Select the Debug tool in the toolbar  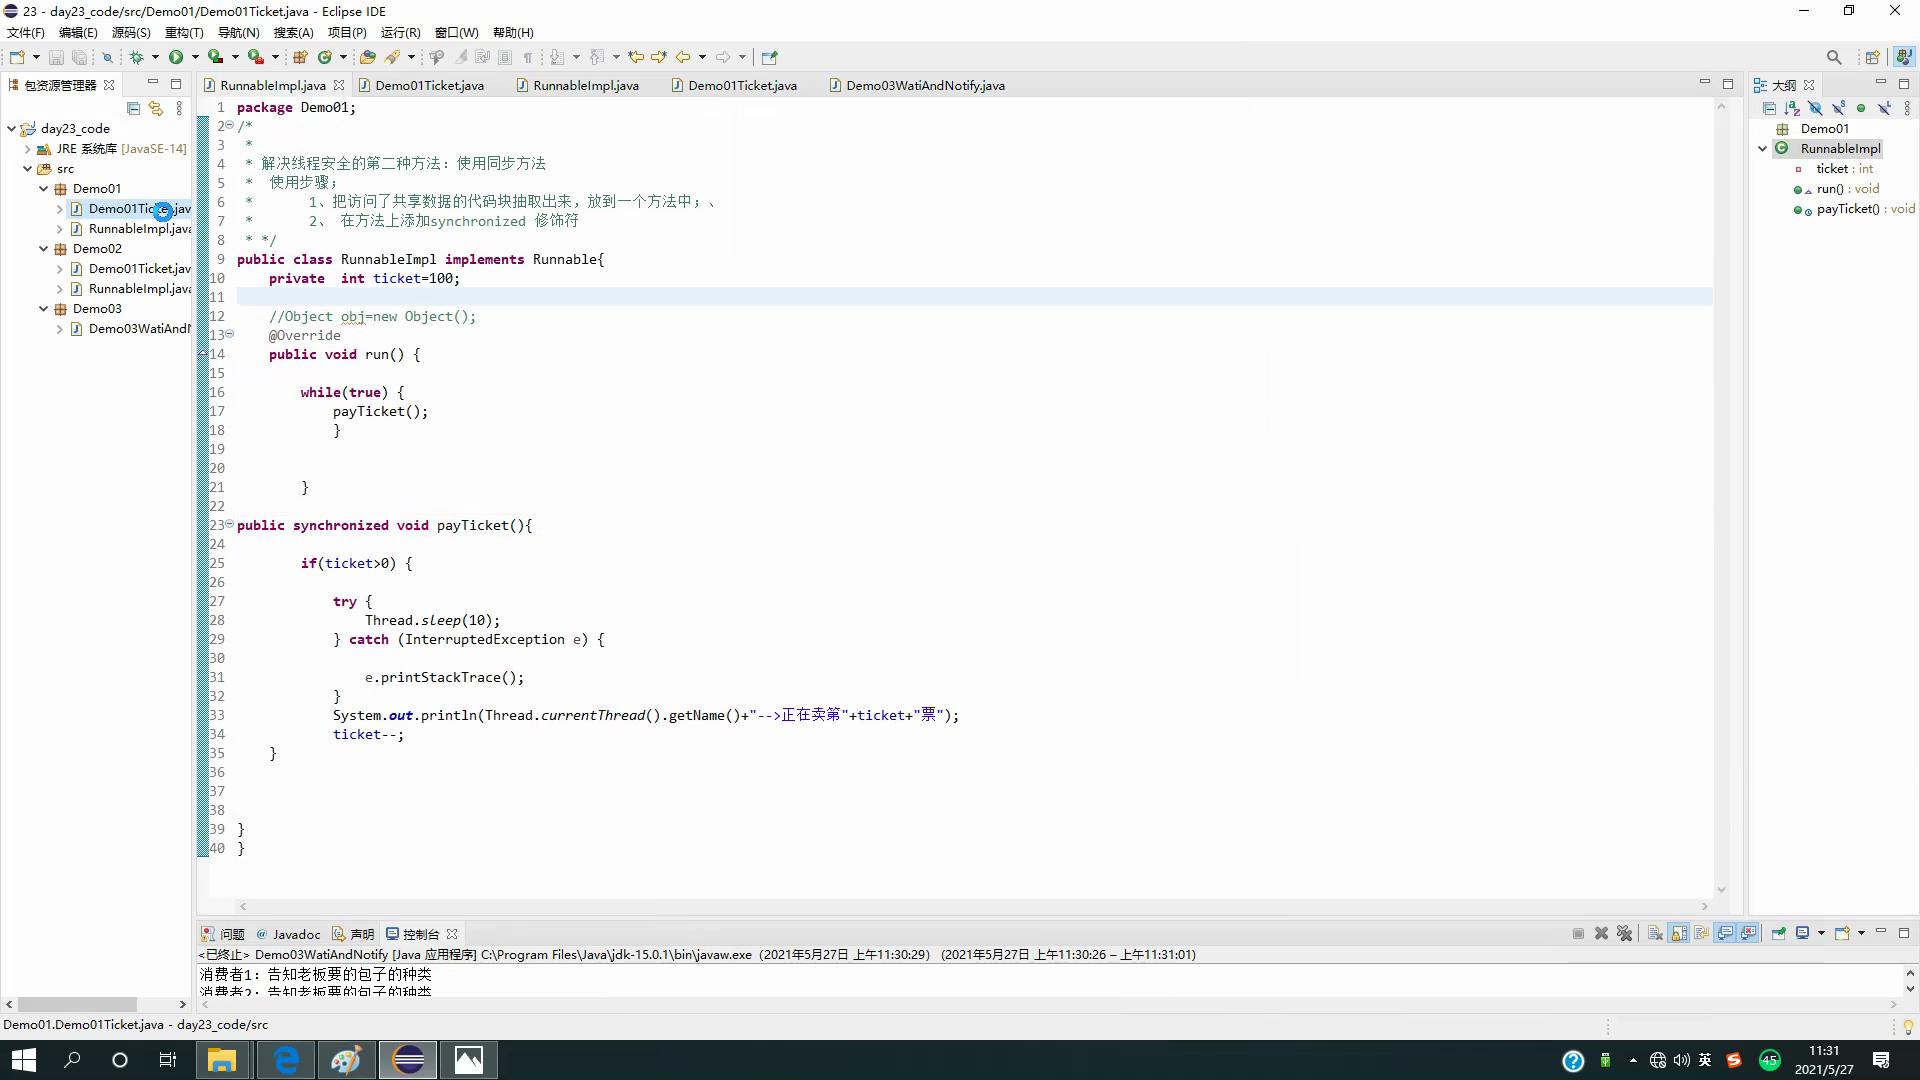[137, 57]
